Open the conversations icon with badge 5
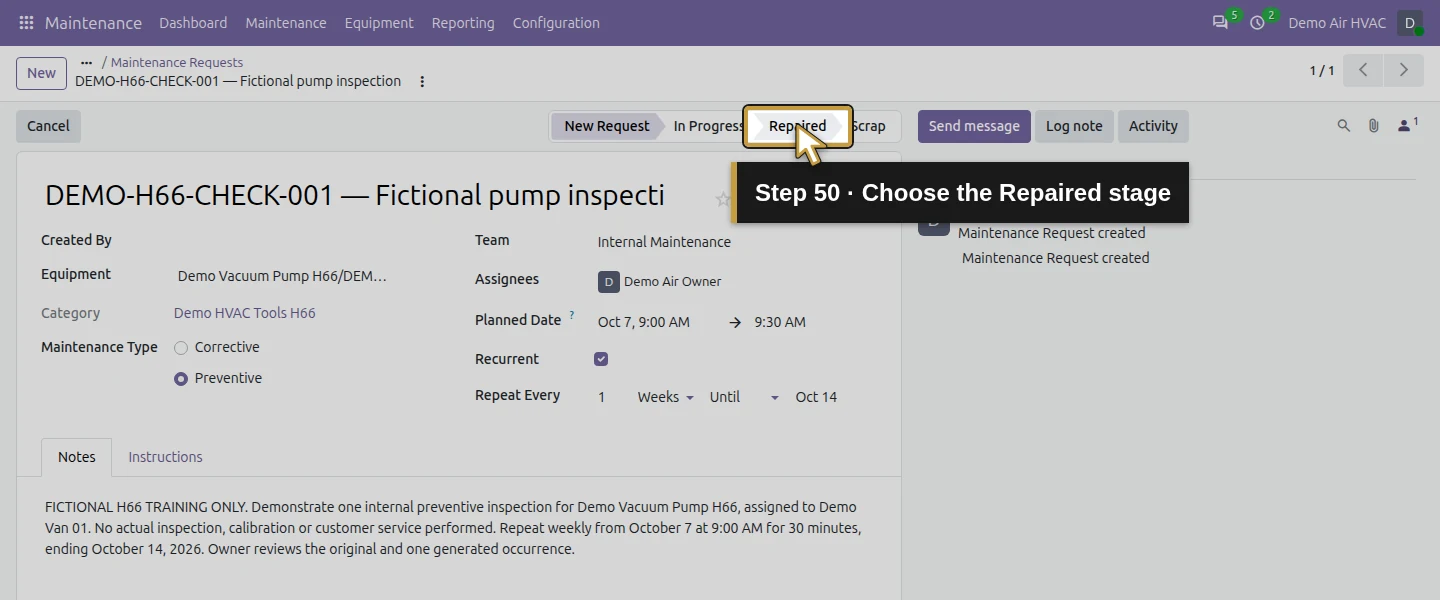This screenshot has width=1440, height=600. (x=1220, y=22)
